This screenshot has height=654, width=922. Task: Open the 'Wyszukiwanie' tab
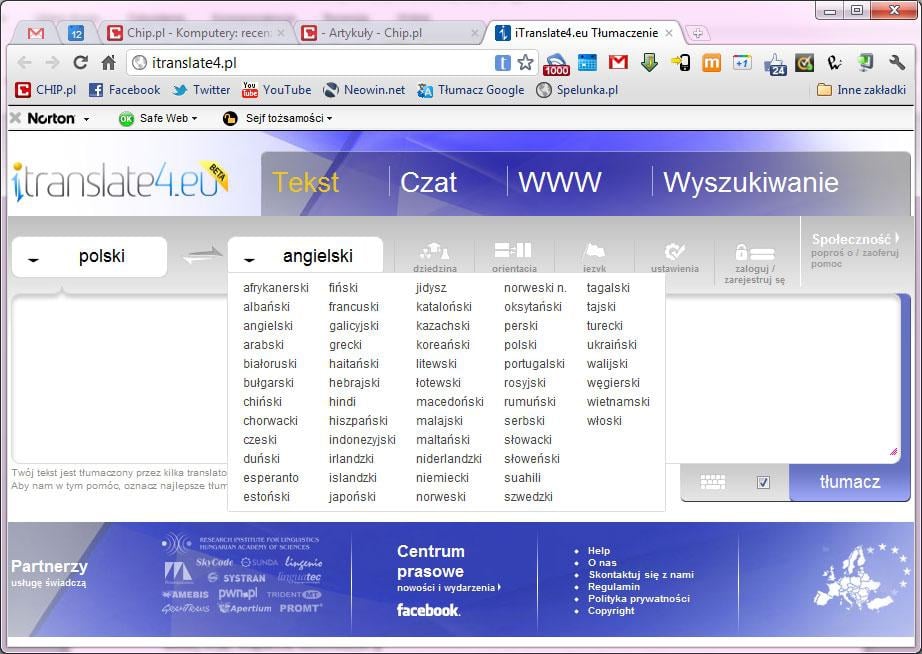tap(750, 183)
